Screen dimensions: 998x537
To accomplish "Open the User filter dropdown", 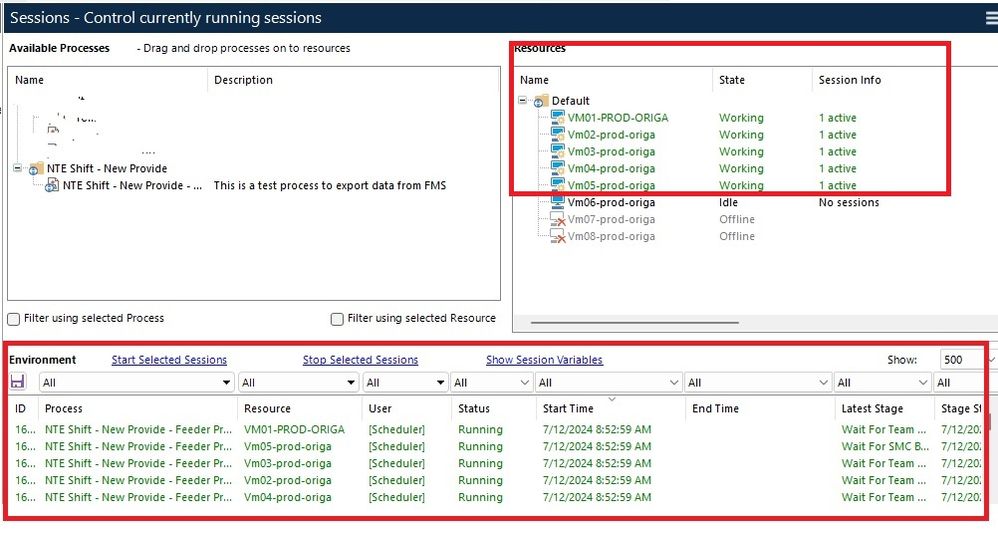I will (440, 382).
